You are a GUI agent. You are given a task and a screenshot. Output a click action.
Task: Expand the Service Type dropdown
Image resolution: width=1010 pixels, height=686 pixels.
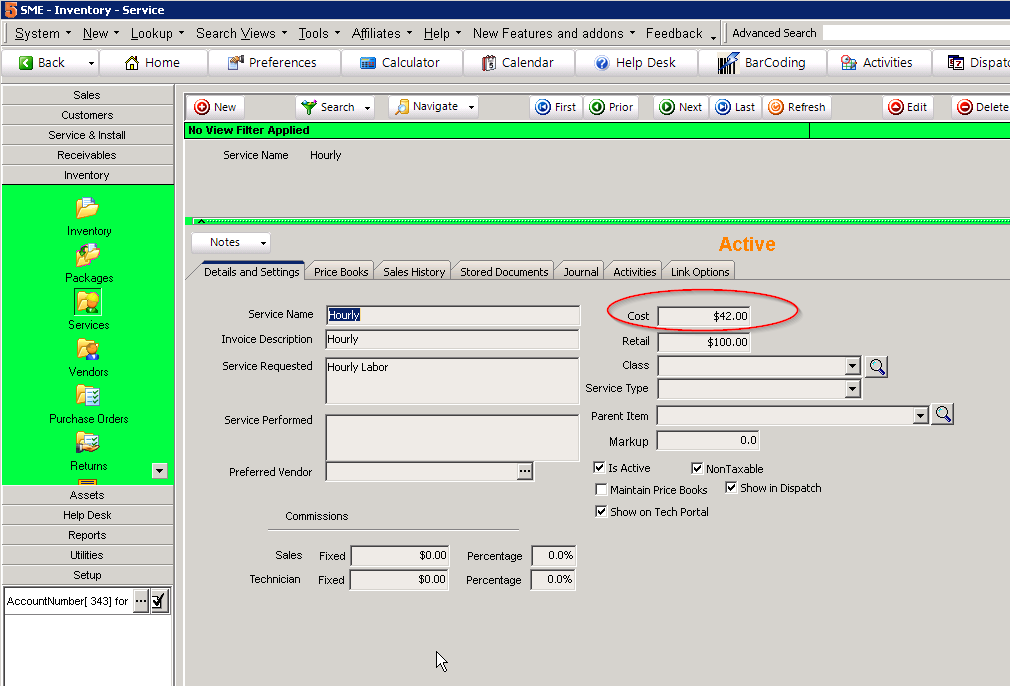(852, 389)
